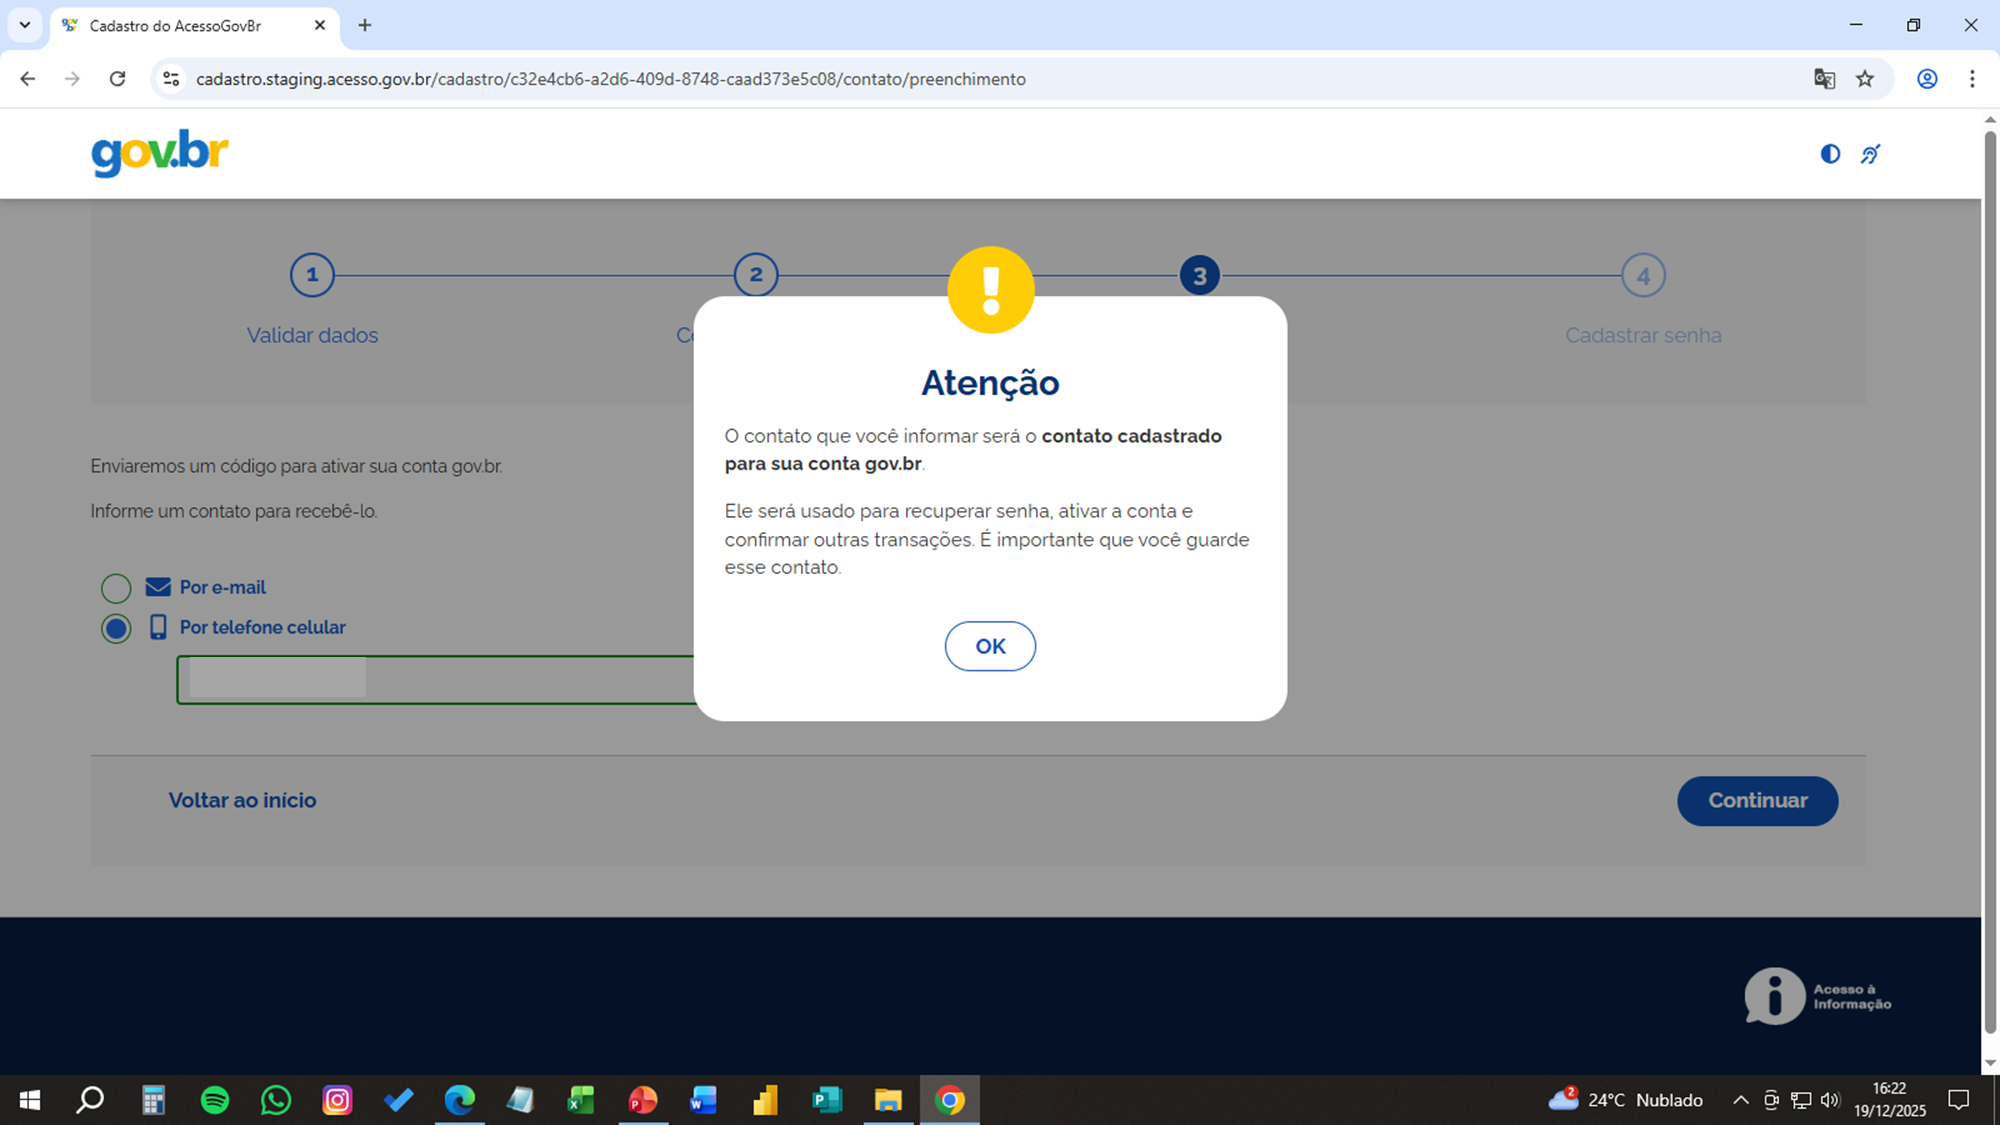Open Google Translate icon in address bar
Image resolution: width=2000 pixels, height=1125 pixels.
point(1824,79)
